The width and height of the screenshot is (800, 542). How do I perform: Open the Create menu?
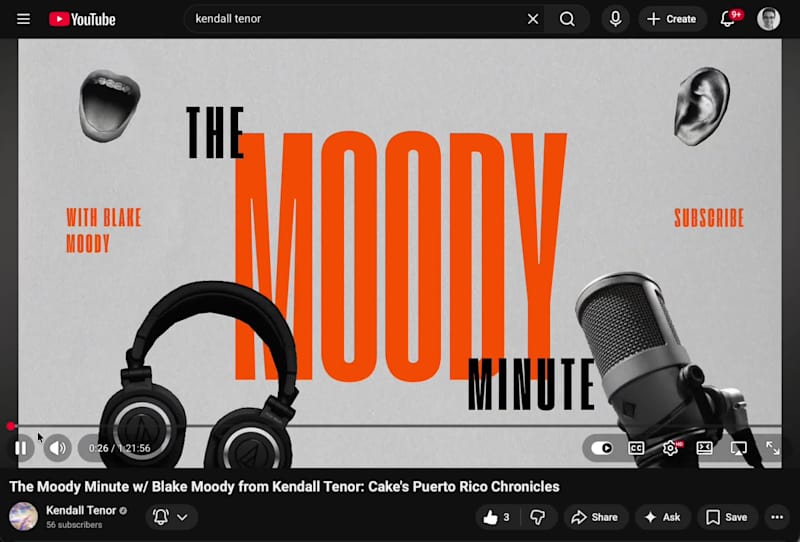pyautogui.click(x=672, y=19)
